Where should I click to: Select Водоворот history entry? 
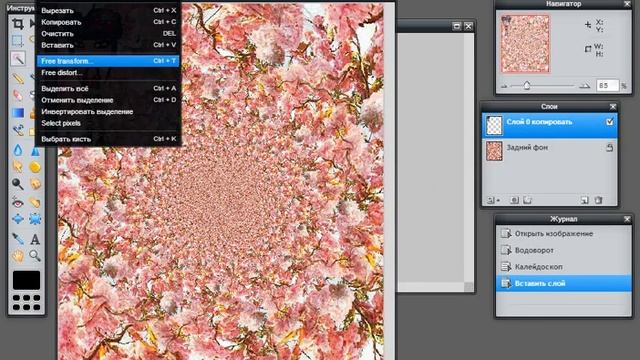(x=564, y=250)
